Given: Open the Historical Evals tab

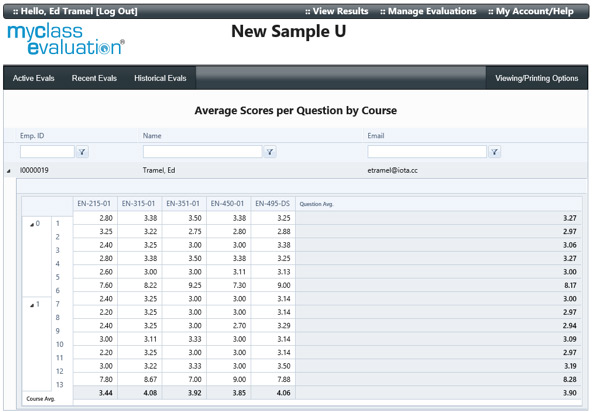Looking at the screenshot, I should 160,78.
